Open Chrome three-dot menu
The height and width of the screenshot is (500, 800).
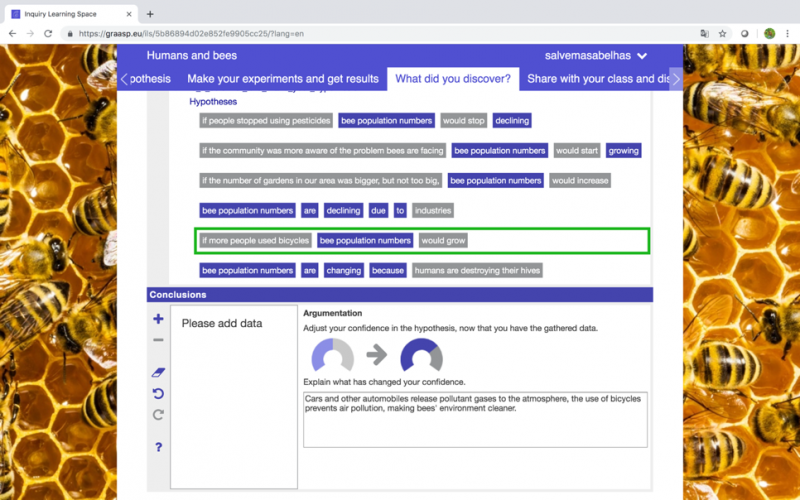[x=787, y=34]
